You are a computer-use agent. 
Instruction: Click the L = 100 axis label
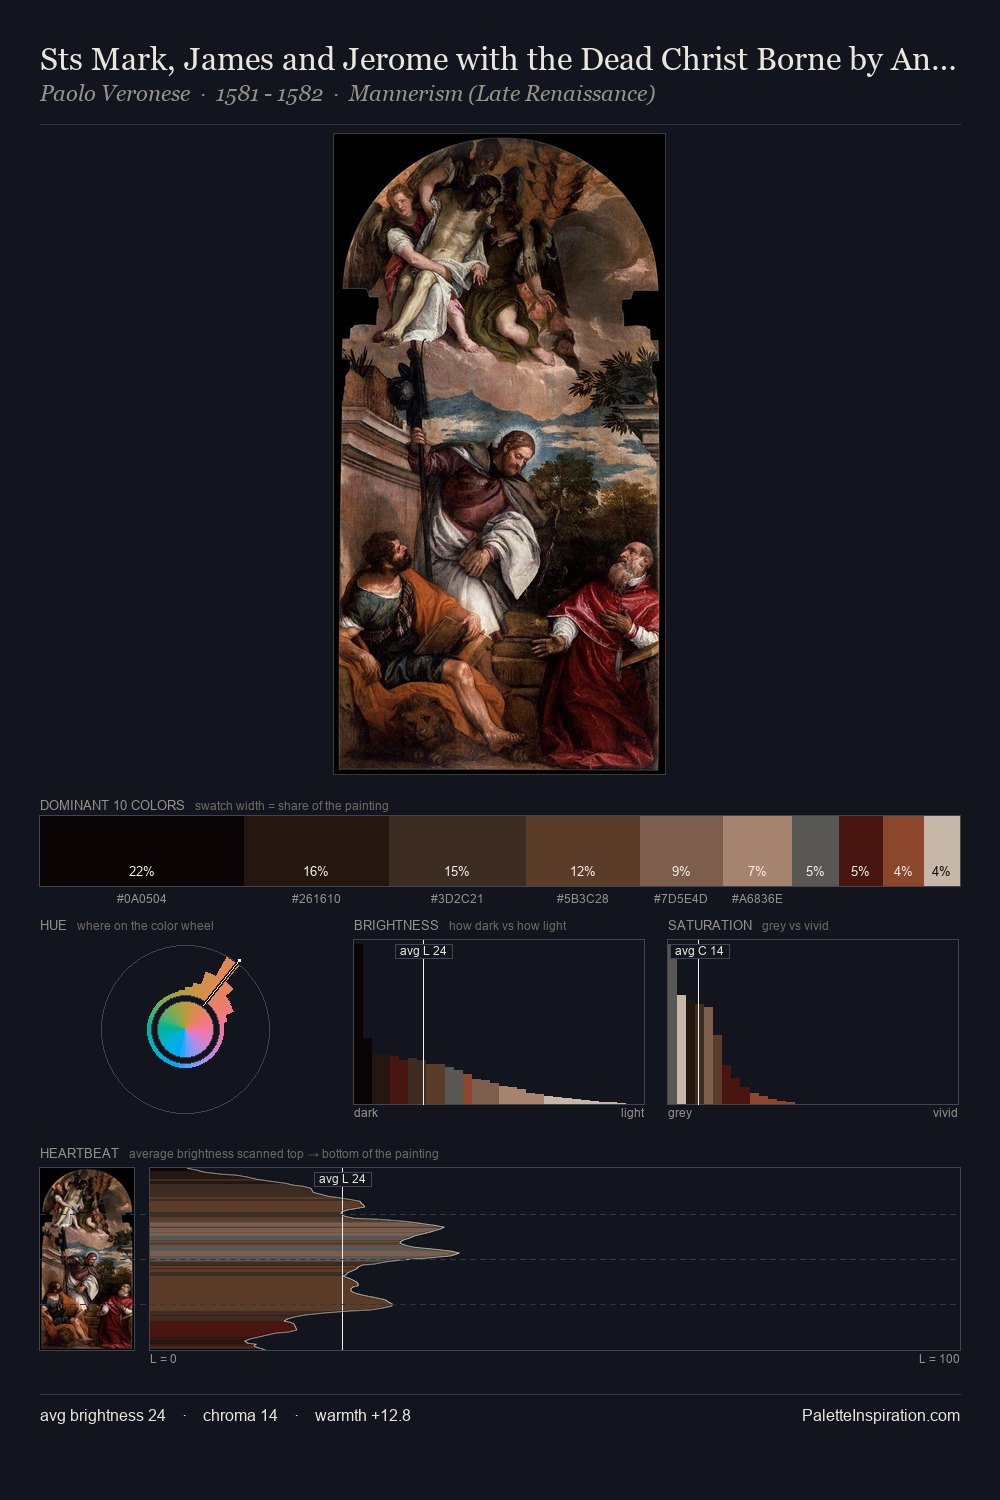click(939, 1359)
